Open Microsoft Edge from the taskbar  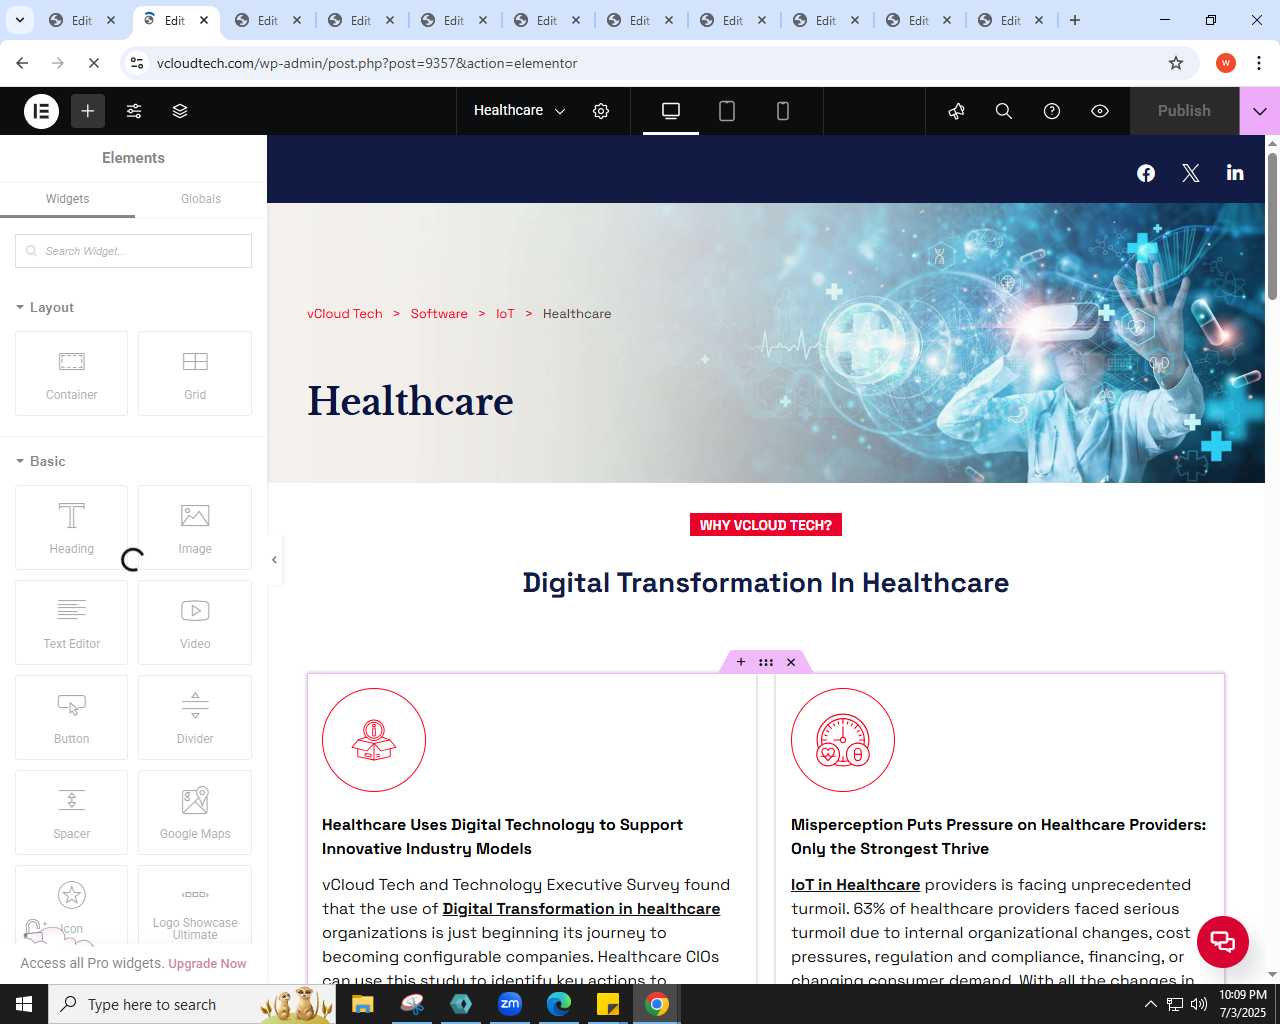click(x=559, y=1004)
